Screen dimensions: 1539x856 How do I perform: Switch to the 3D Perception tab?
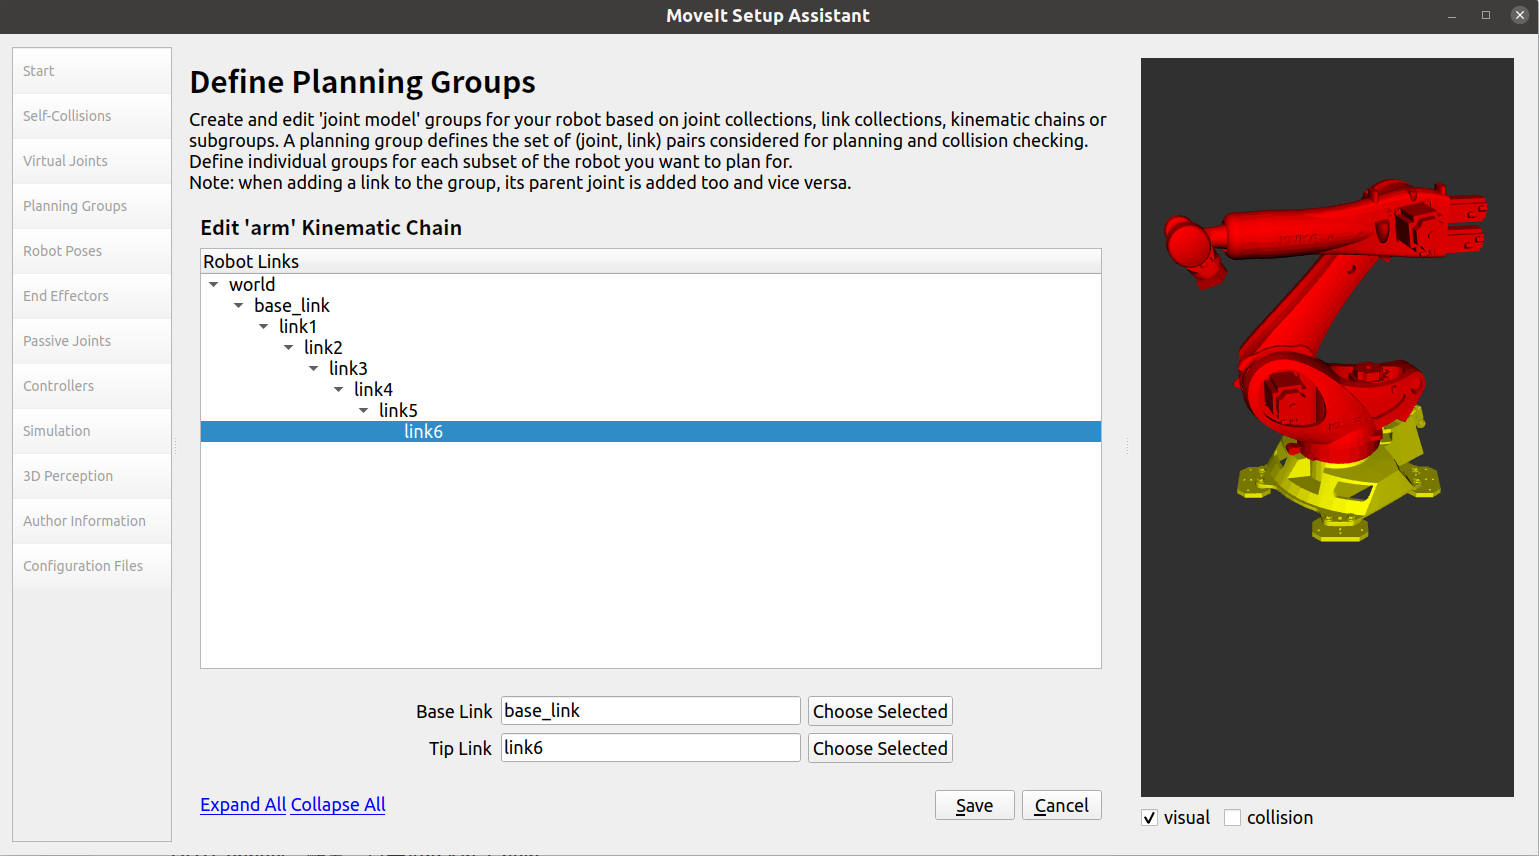(x=91, y=476)
